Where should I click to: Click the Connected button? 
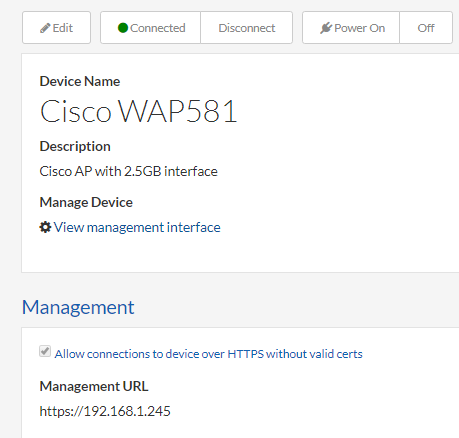[150, 28]
